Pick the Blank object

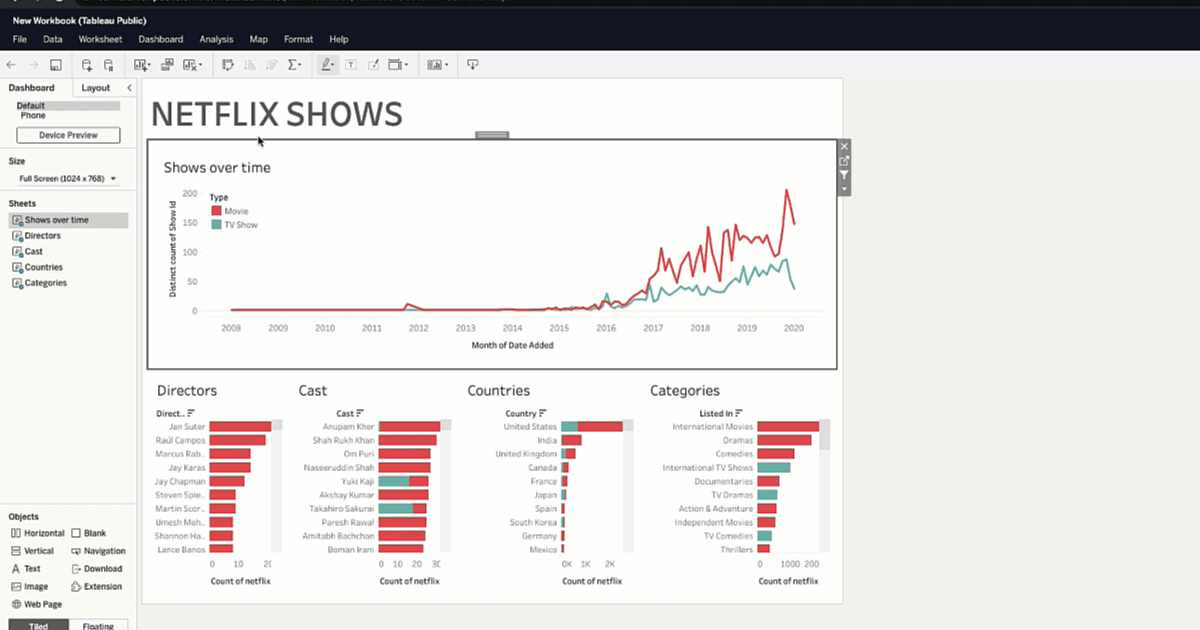point(89,534)
